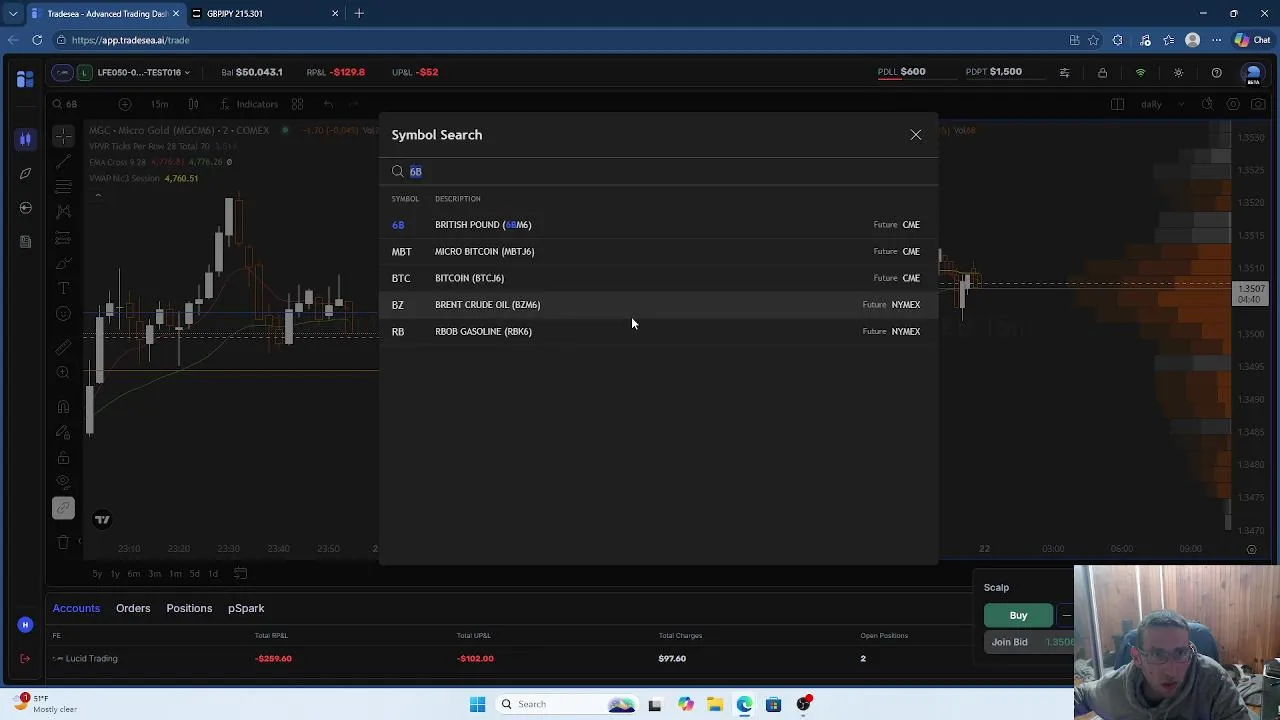
Task: Toggle the link drawings chain icon
Action: pos(63,508)
